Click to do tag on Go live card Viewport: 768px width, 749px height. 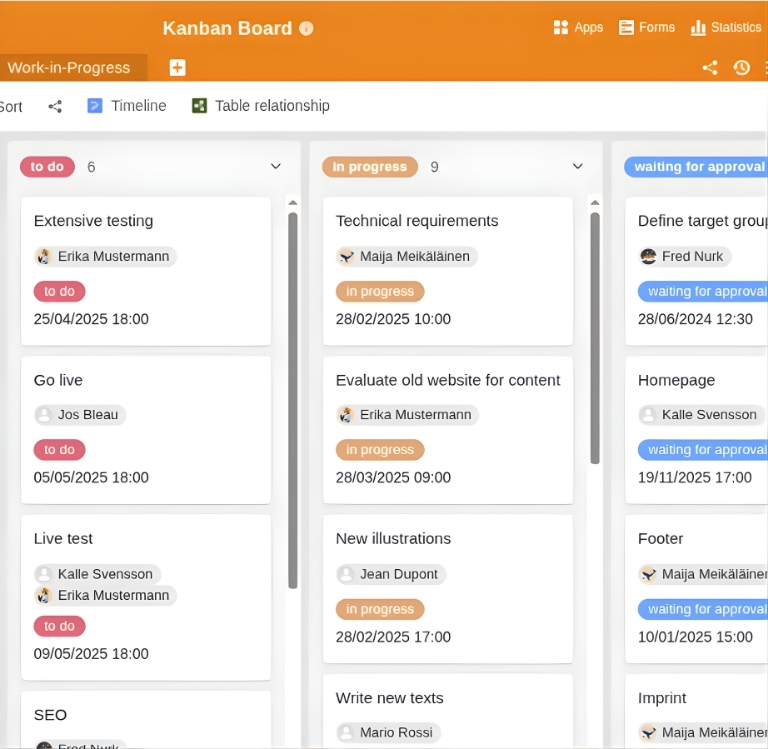(x=59, y=450)
